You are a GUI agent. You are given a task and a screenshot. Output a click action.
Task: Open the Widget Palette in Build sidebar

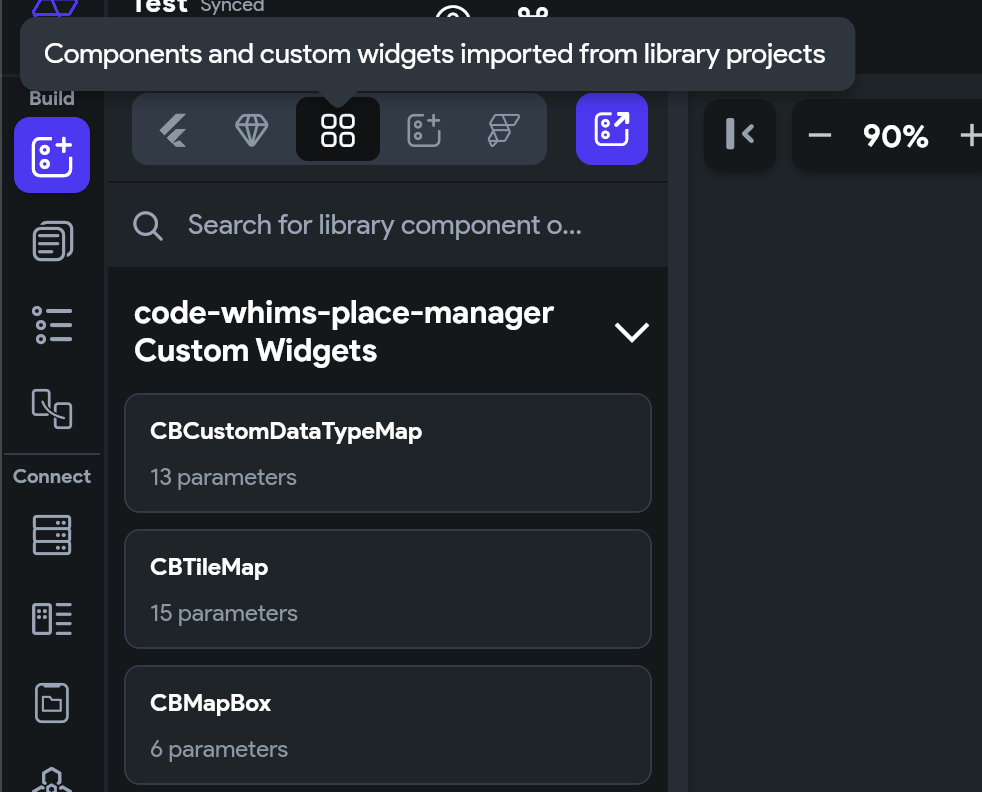52,155
